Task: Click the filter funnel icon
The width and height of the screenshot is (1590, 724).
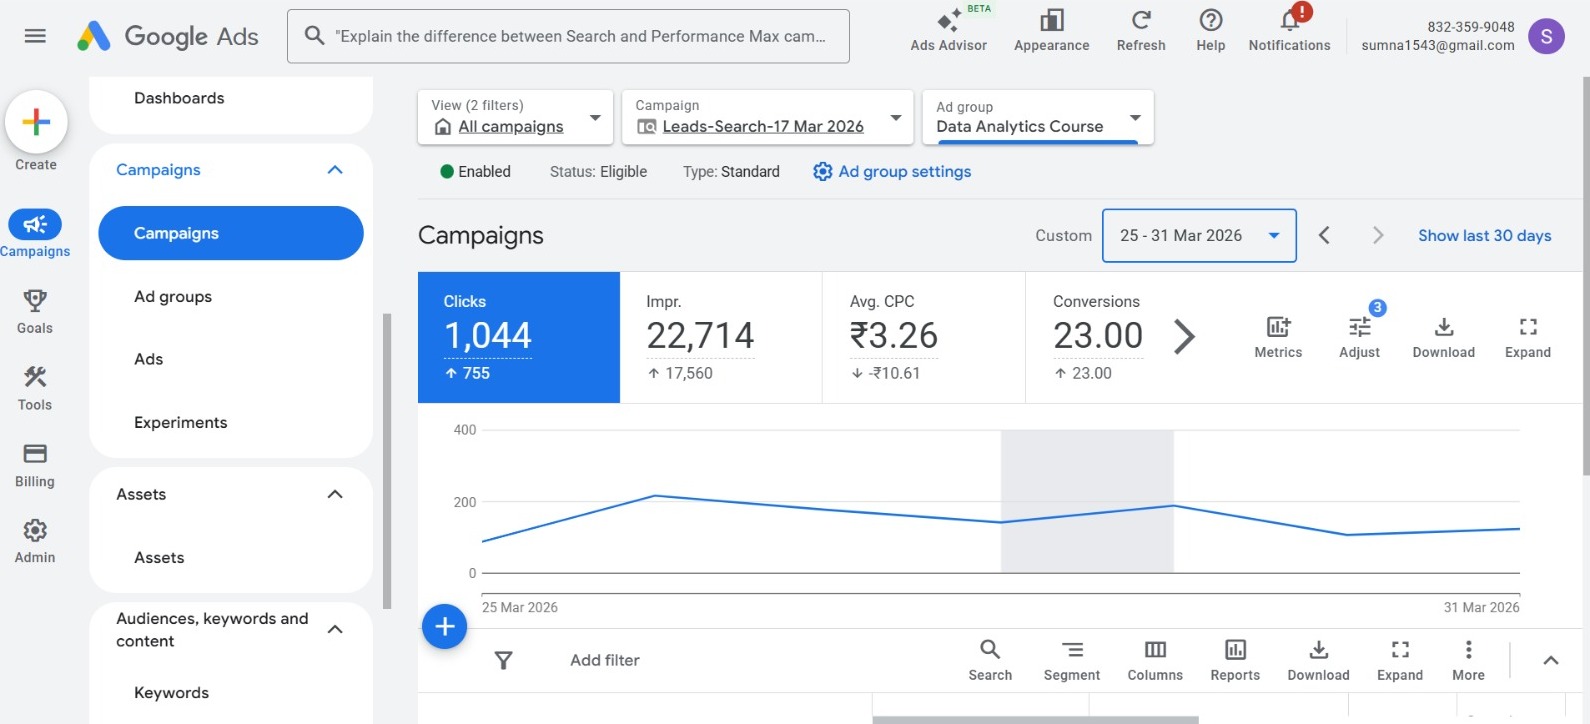Action: (x=504, y=660)
